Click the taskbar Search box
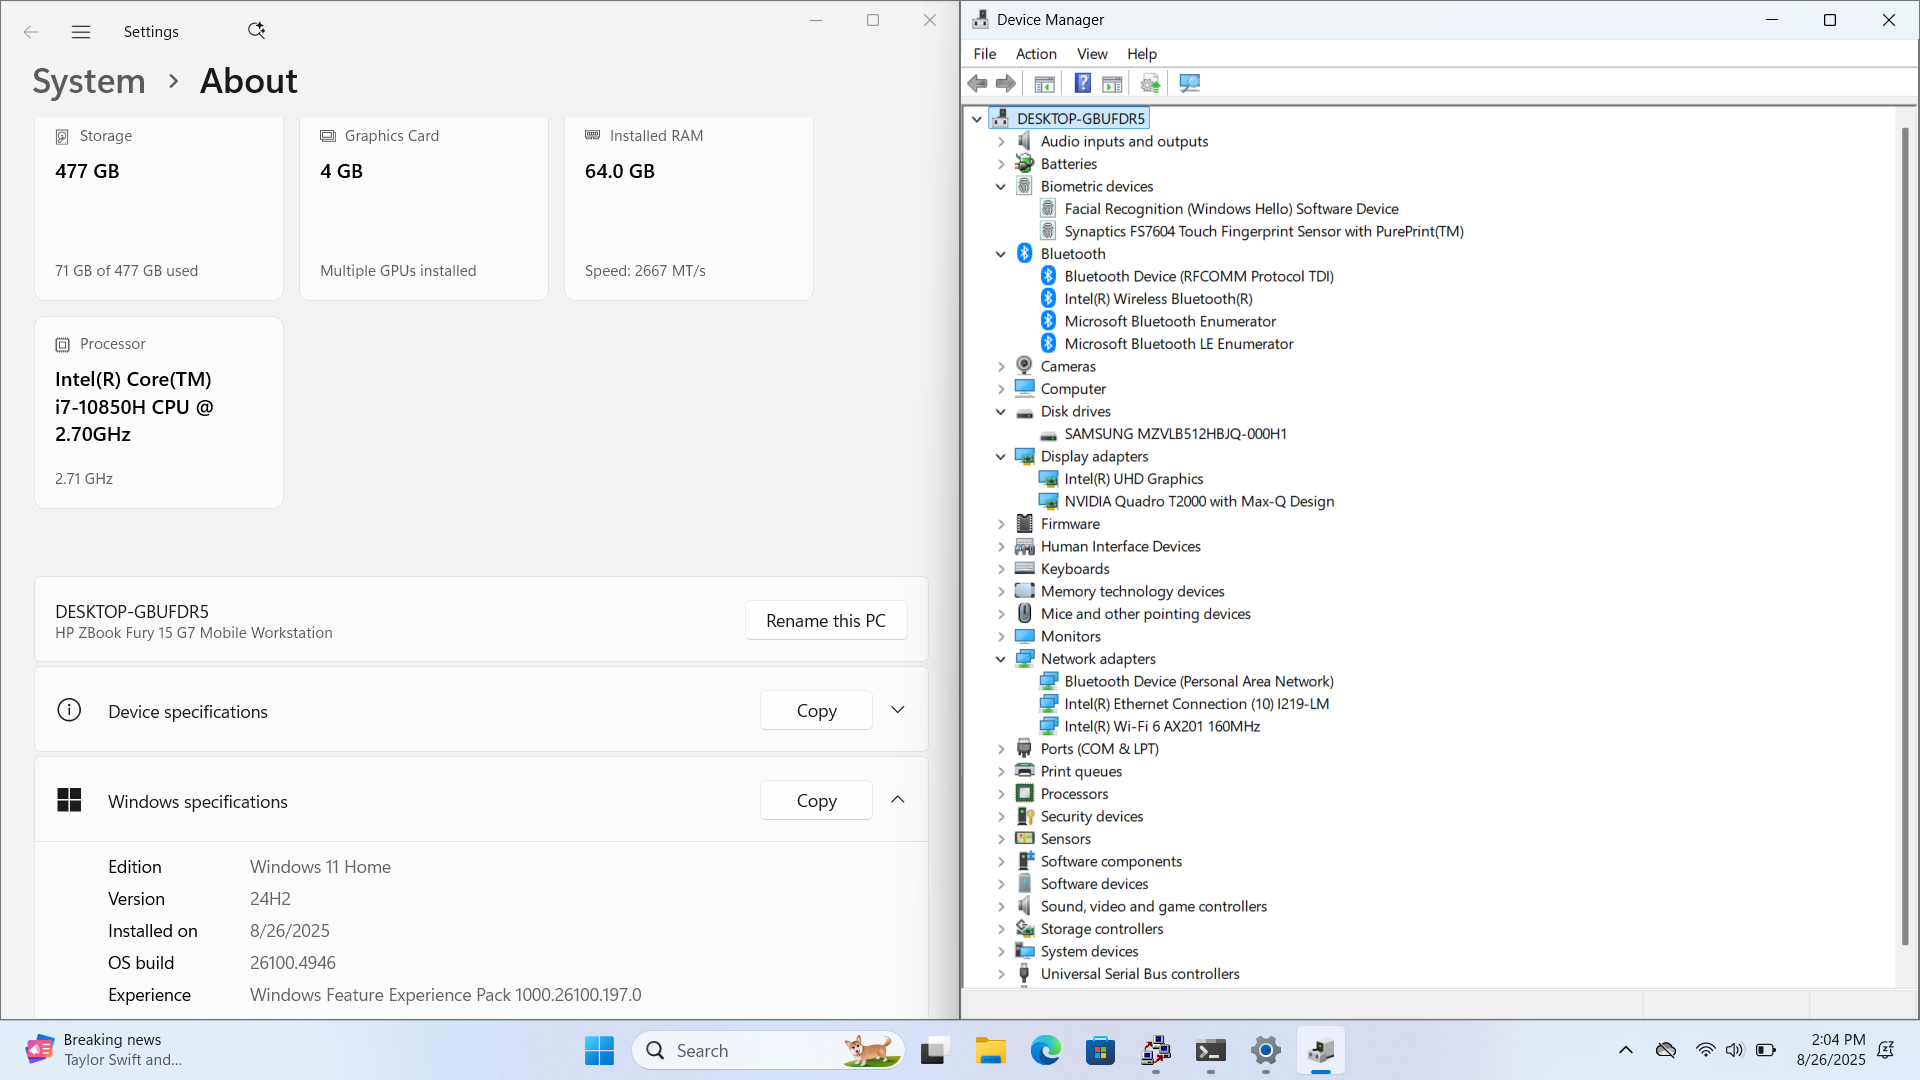Viewport: 1920px width, 1080px height. (x=768, y=1050)
